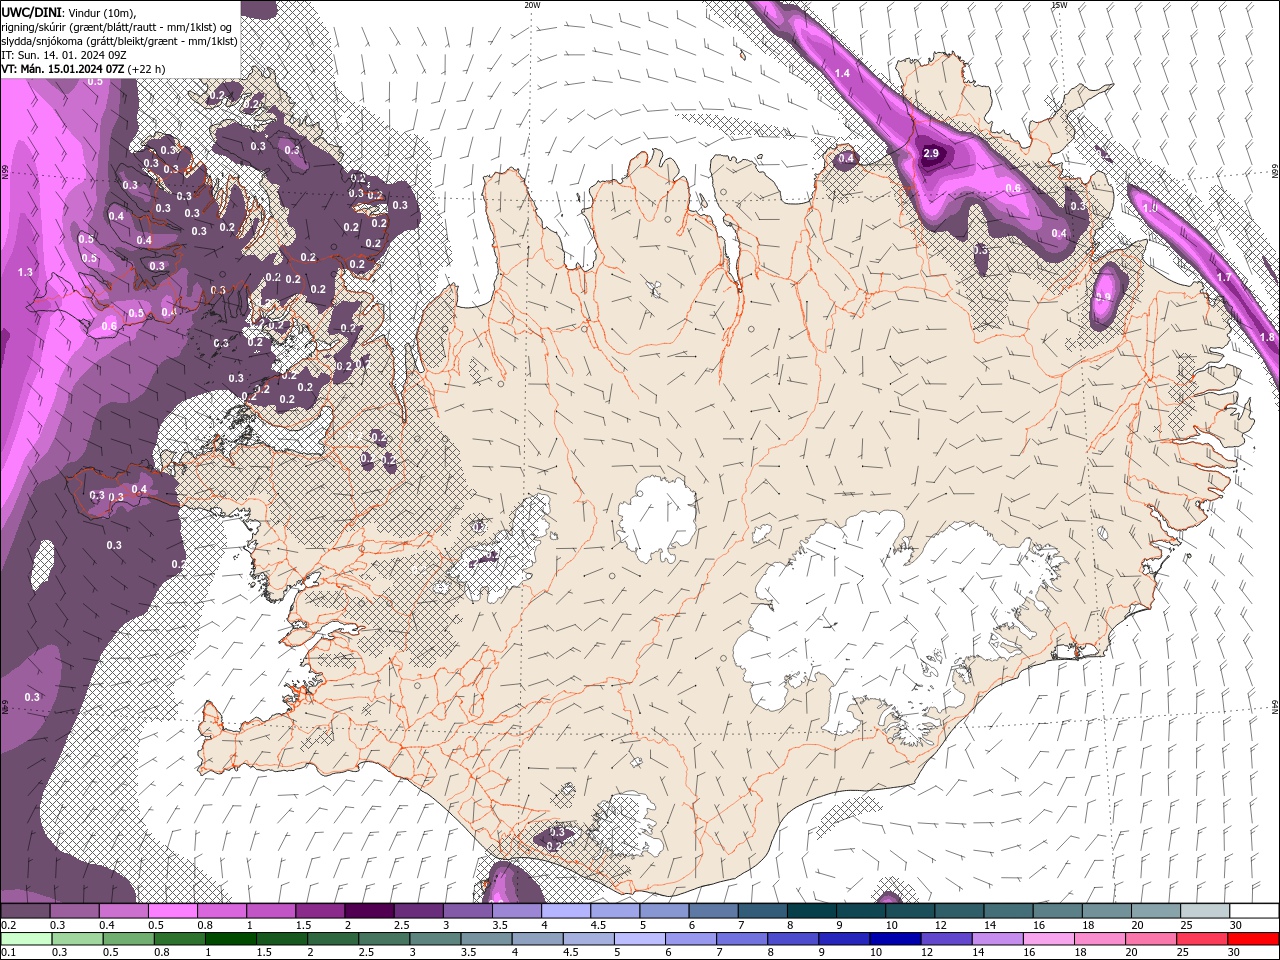The width and height of the screenshot is (1280, 960).
Task: Select bottom legend swatch between 14 and 16
Action: click(997, 939)
